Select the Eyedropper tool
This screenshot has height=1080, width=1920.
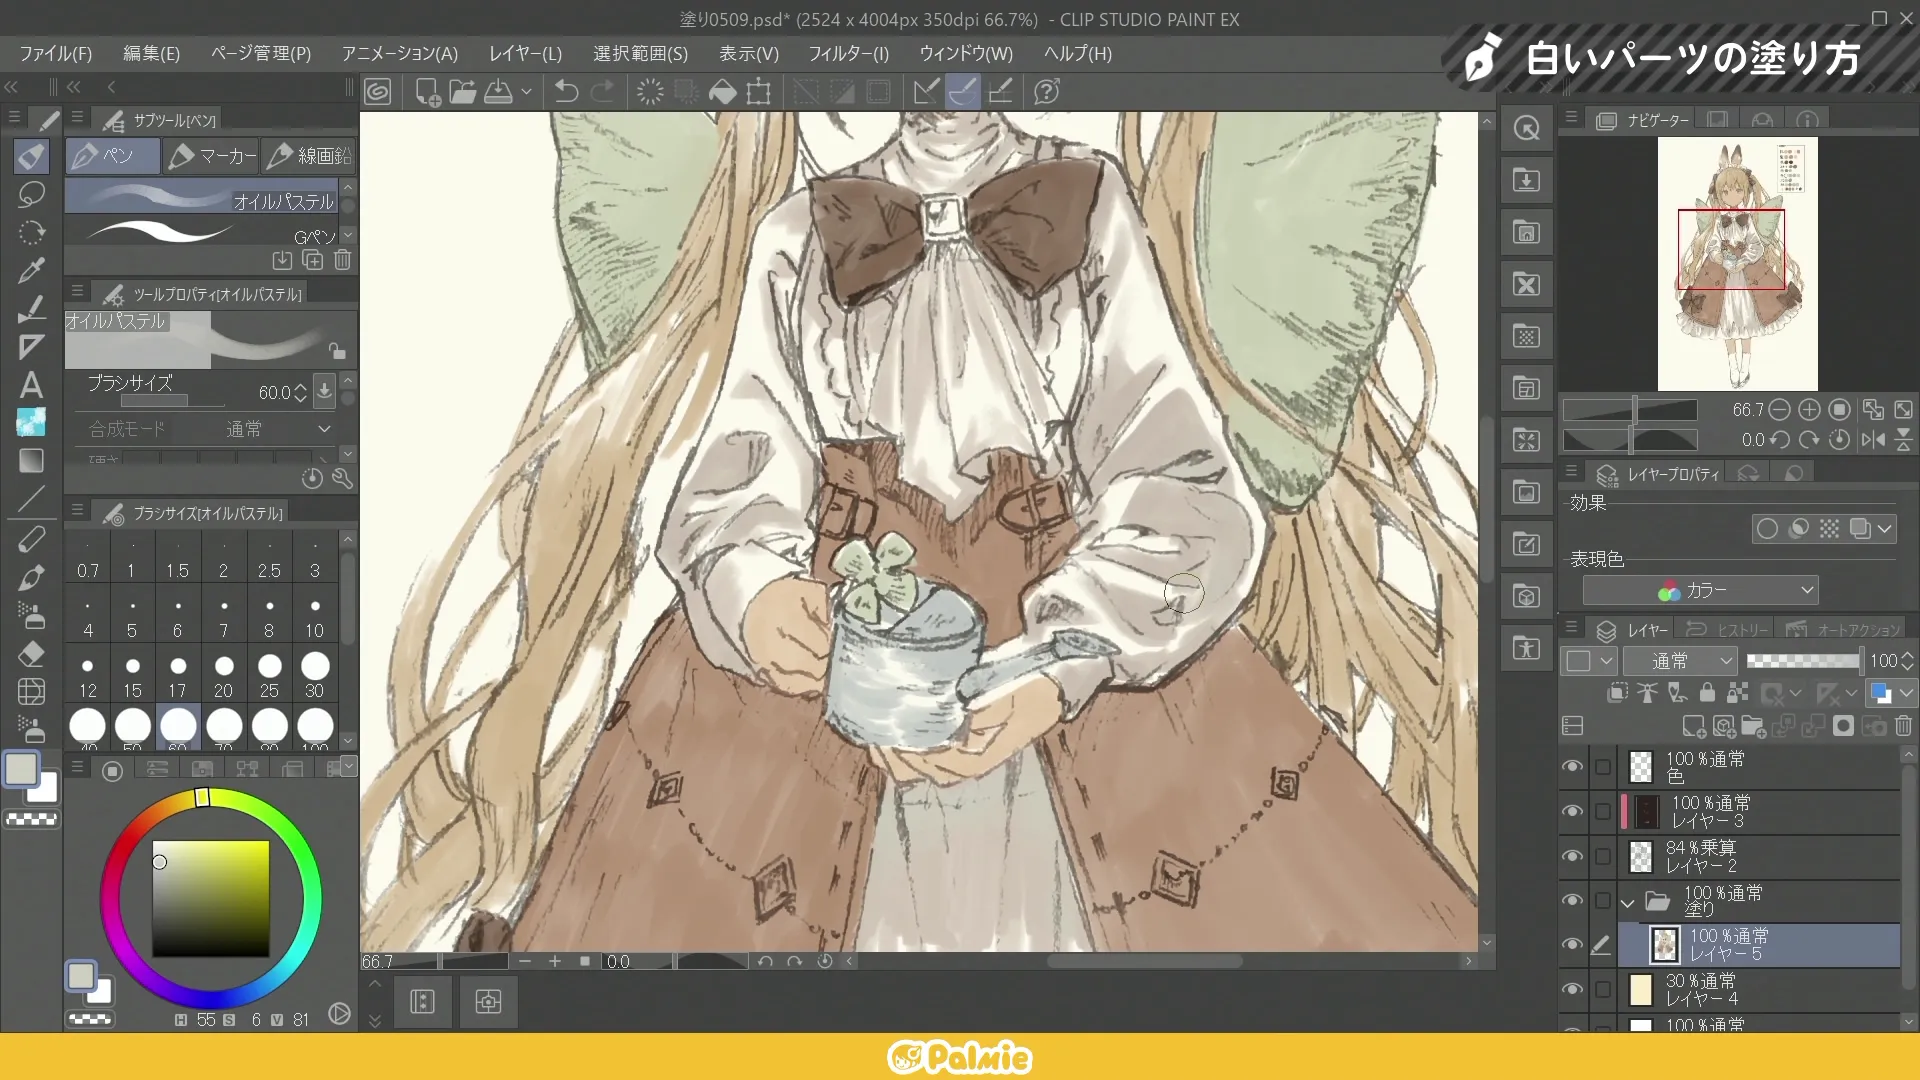[x=31, y=270]
